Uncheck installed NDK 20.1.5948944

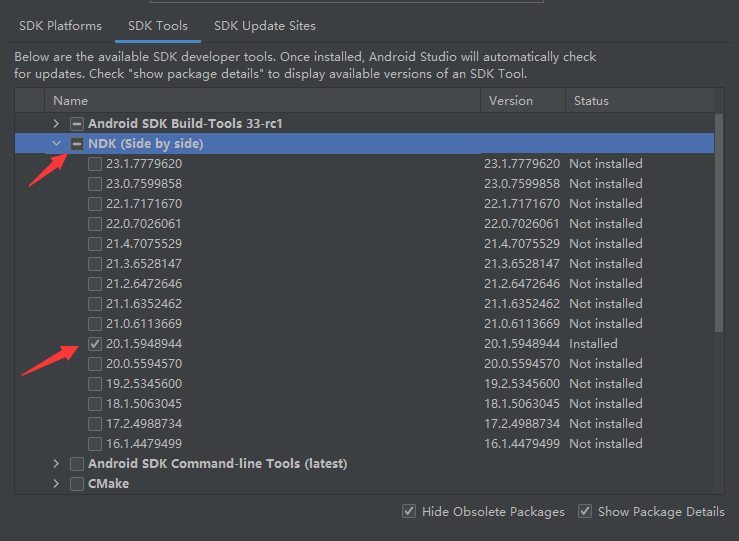(95, 344)
